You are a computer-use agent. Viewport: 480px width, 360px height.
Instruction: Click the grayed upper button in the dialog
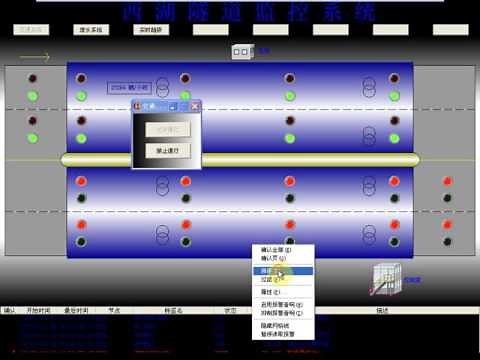point(168,129)
